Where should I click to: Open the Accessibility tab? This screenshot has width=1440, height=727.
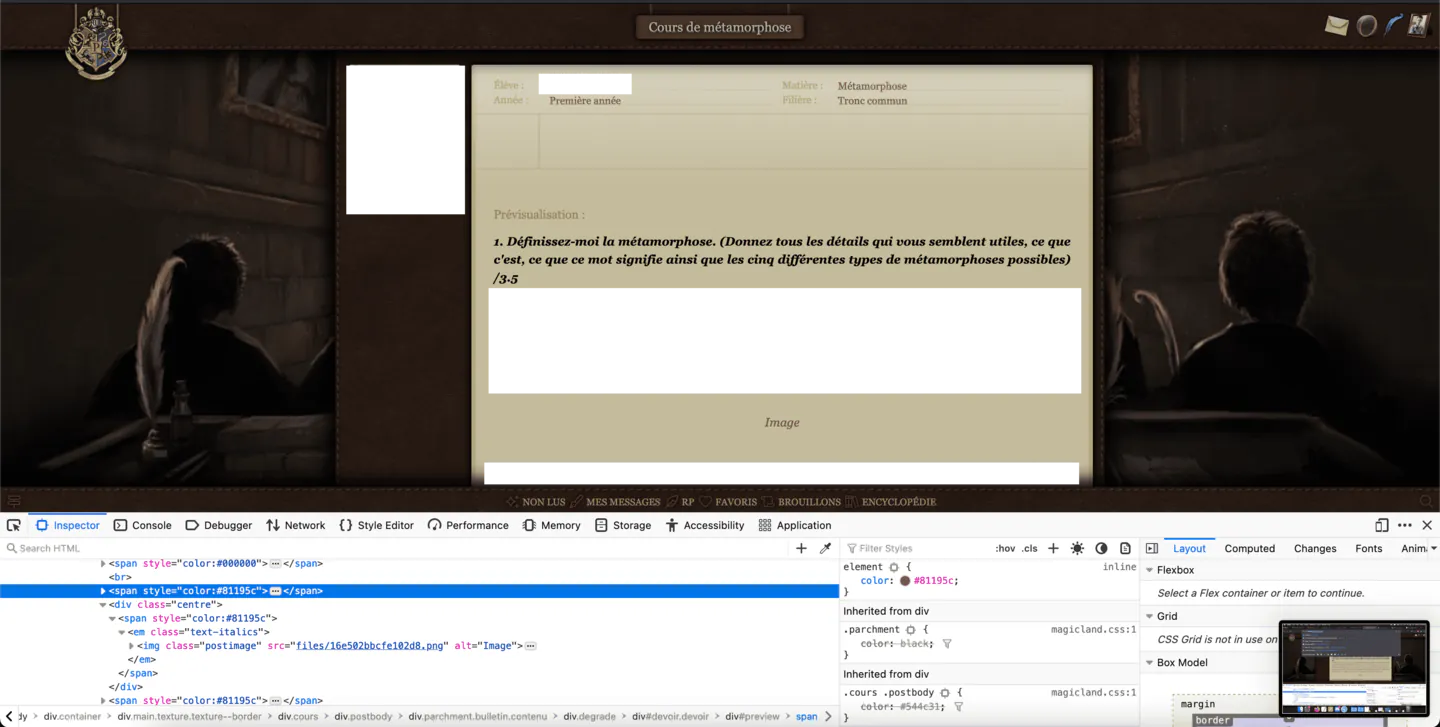705,525
